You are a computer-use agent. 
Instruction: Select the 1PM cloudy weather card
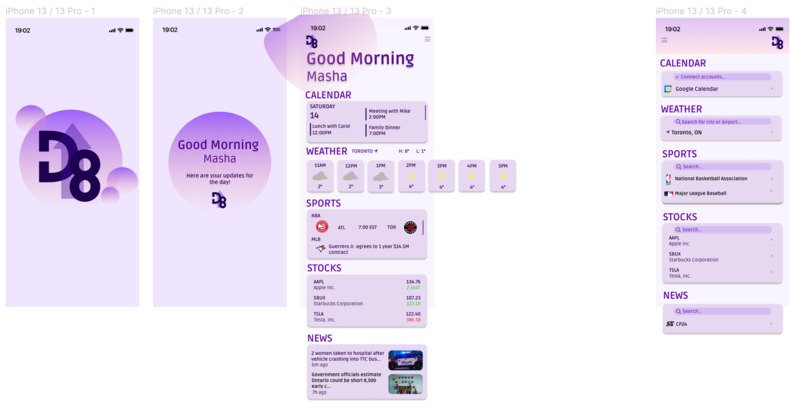(381, 176)
